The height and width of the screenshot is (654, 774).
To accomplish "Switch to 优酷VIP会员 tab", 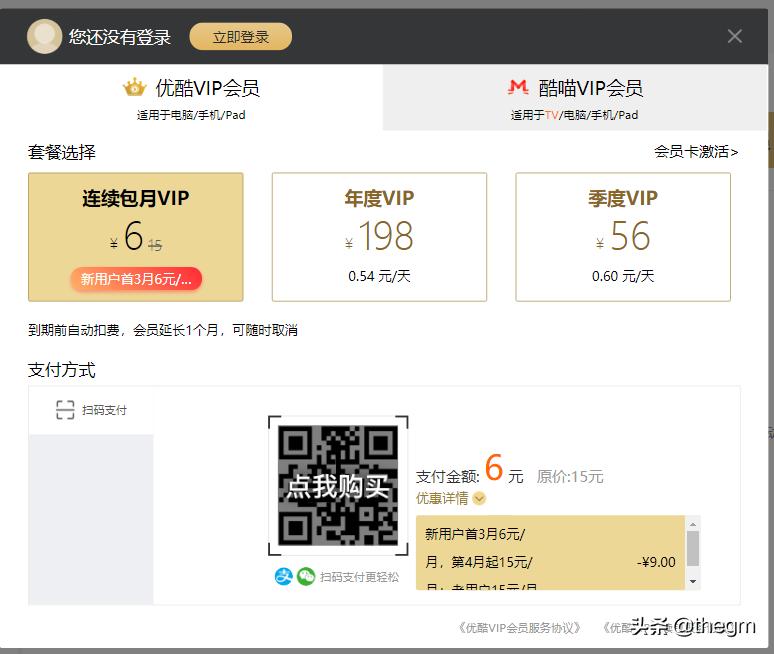I will 192,98.
